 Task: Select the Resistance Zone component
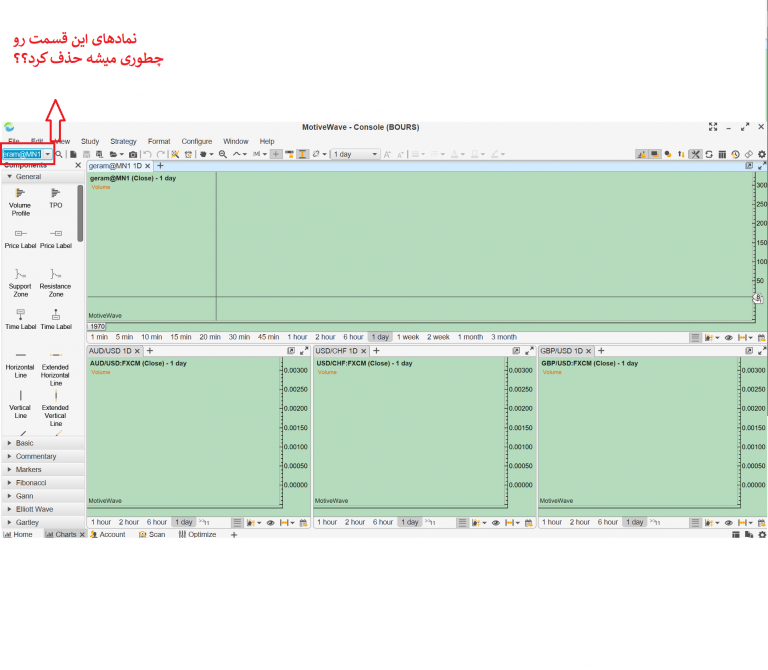(x=56, y=283)
